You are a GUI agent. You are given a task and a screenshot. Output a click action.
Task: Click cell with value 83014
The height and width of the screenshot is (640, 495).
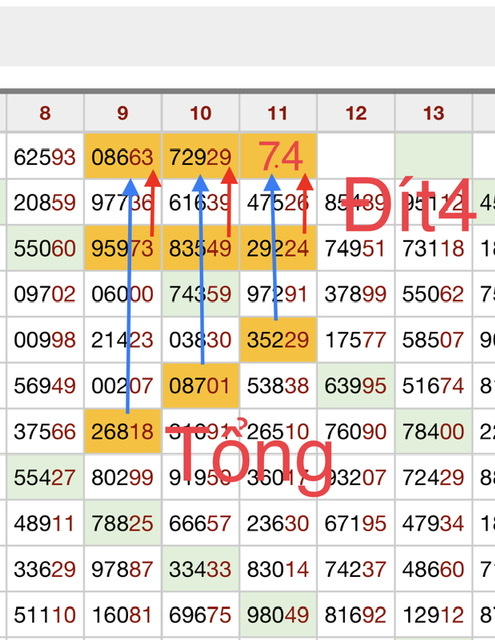point(278,569)
